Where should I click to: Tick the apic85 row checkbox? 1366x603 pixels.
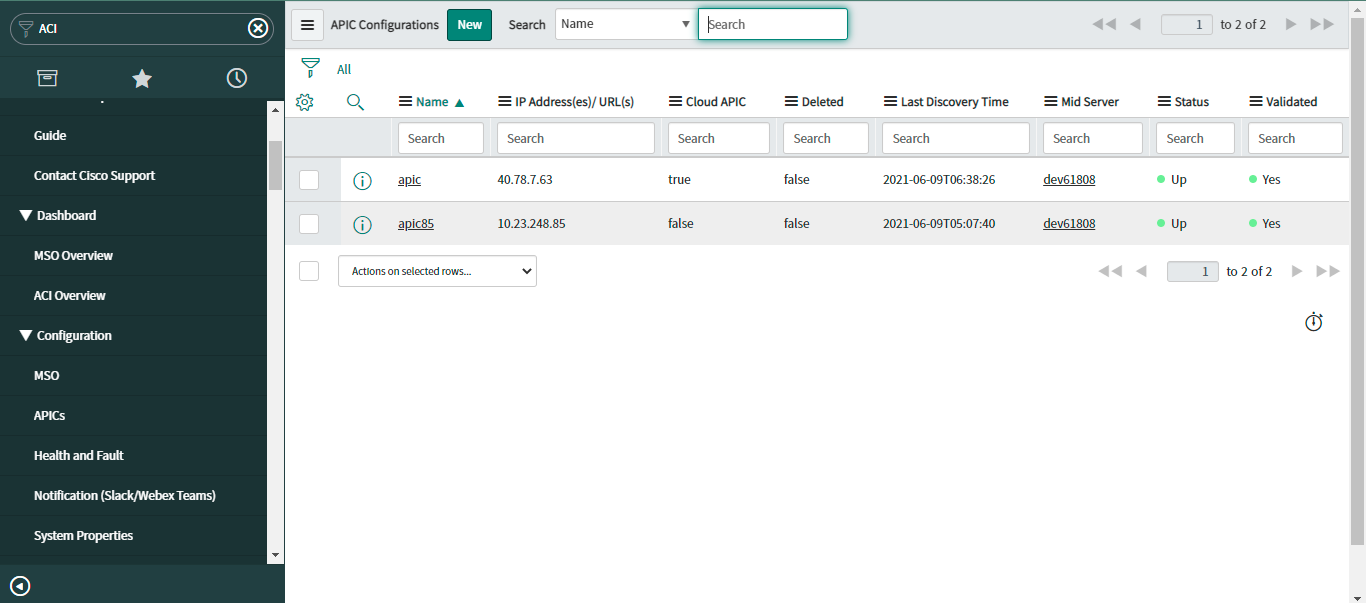309,224
